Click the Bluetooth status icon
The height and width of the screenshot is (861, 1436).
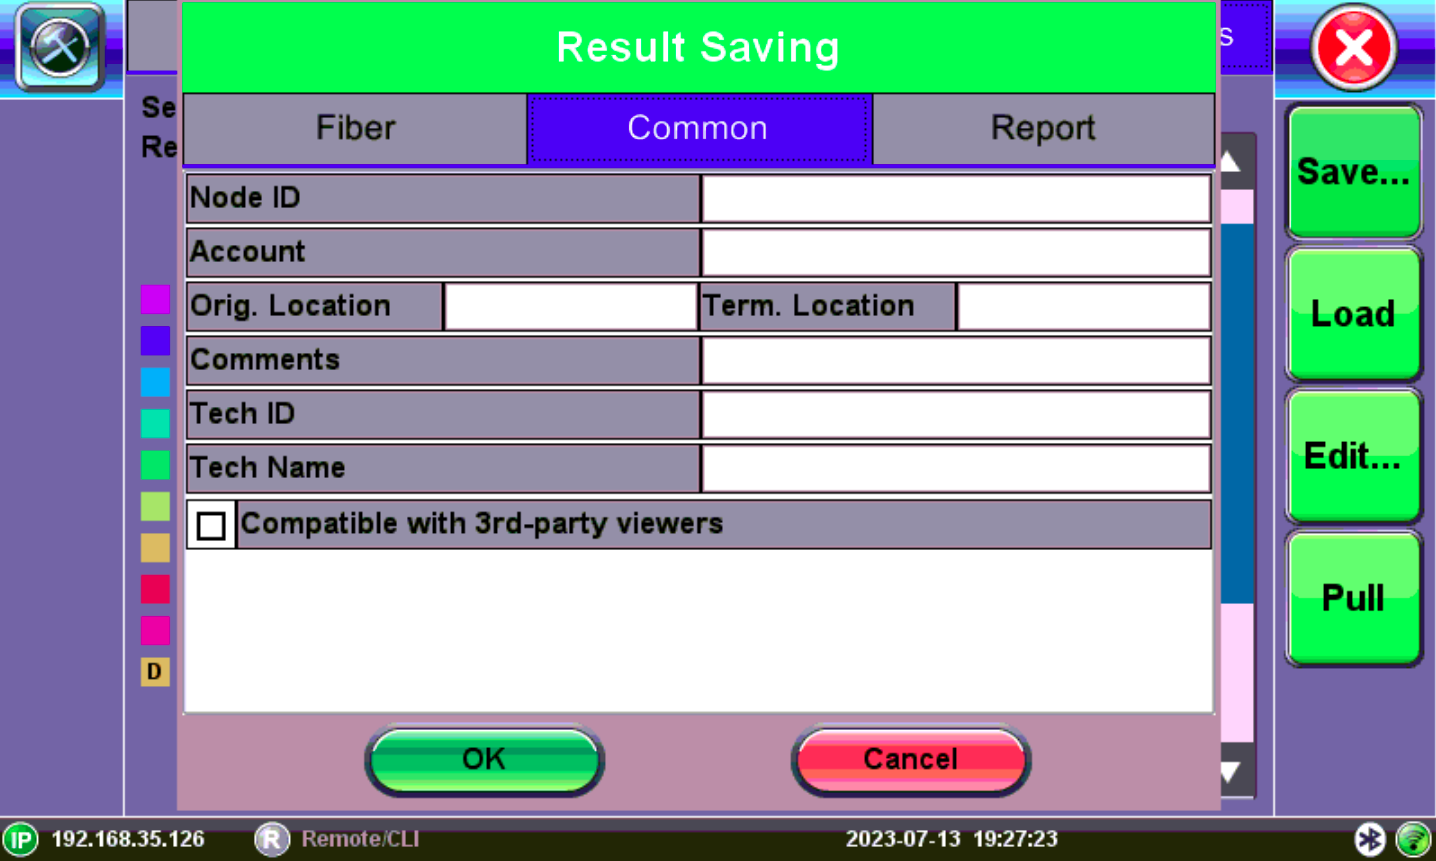point(1369,839)
